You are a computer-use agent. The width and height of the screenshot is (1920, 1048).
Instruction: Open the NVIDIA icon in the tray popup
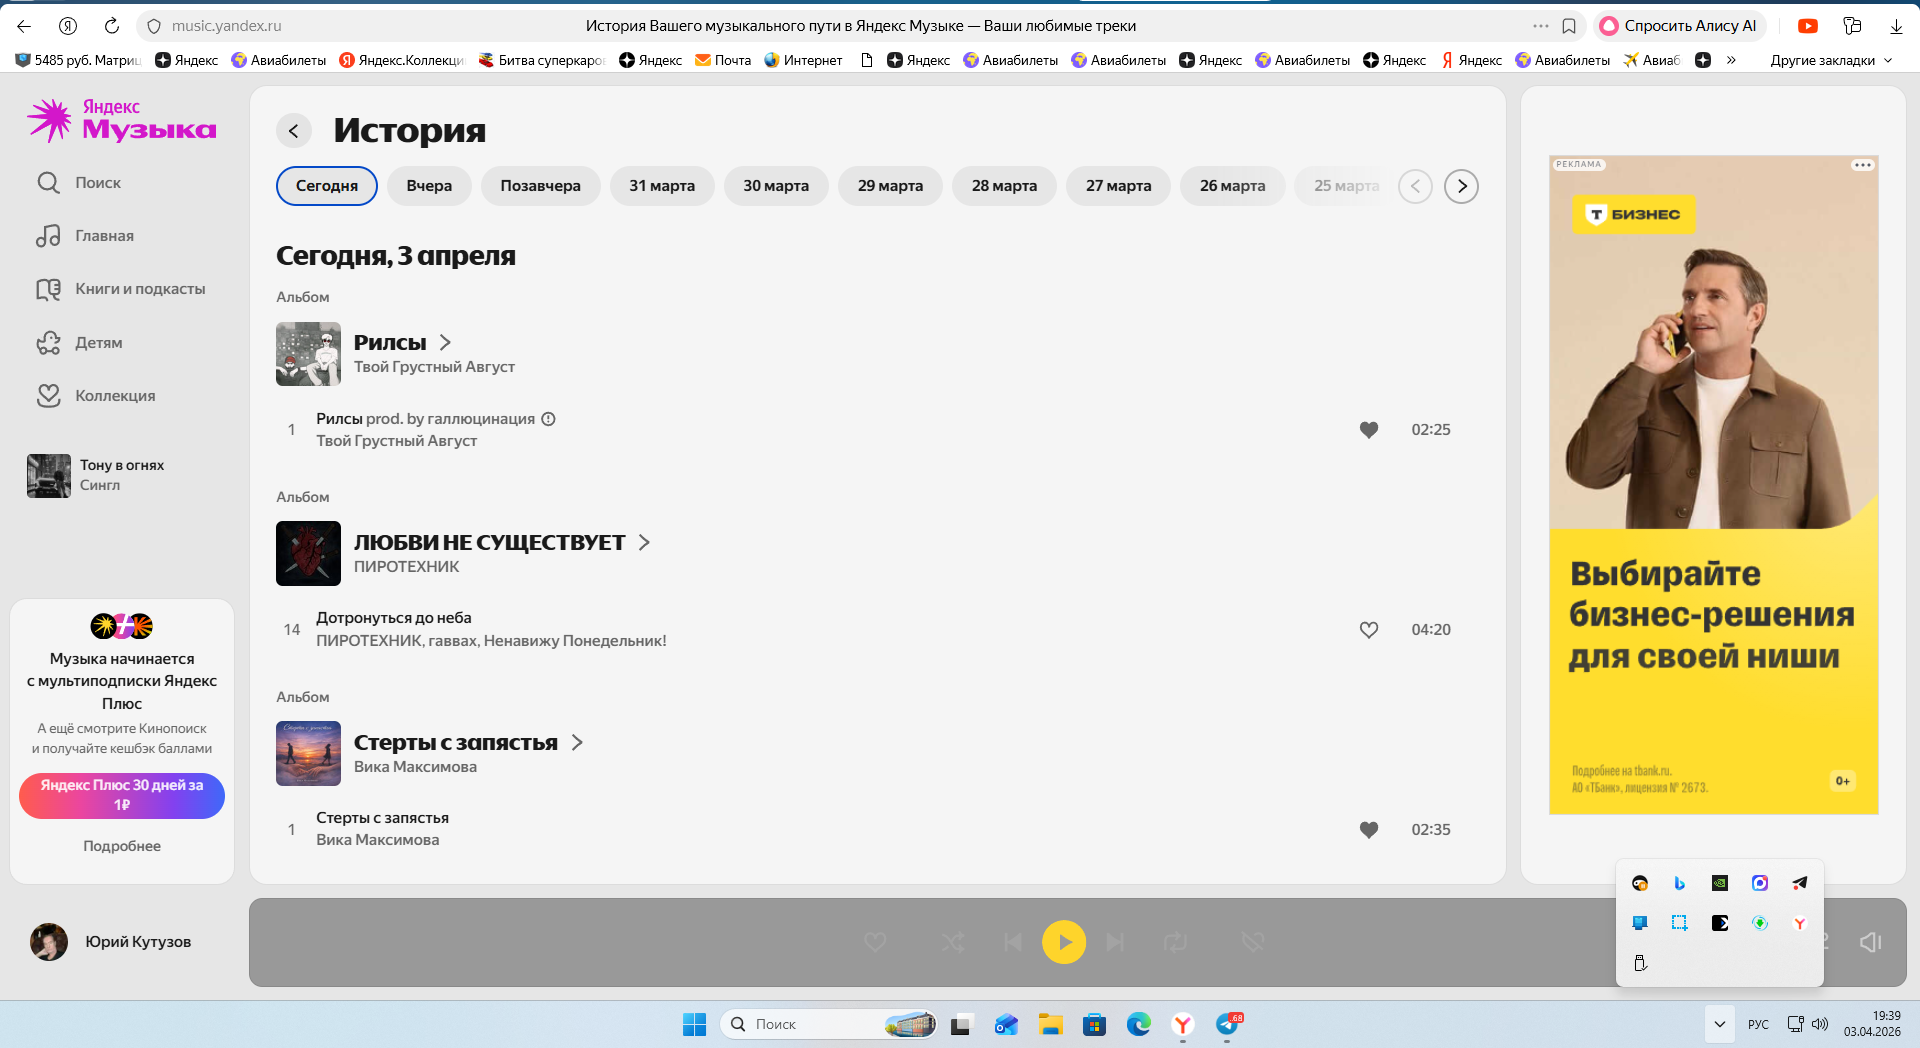[x=1720, y=883]
